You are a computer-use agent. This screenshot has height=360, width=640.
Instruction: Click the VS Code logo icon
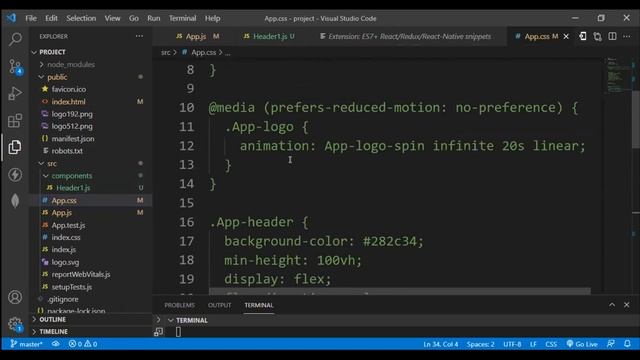(11, 18)
